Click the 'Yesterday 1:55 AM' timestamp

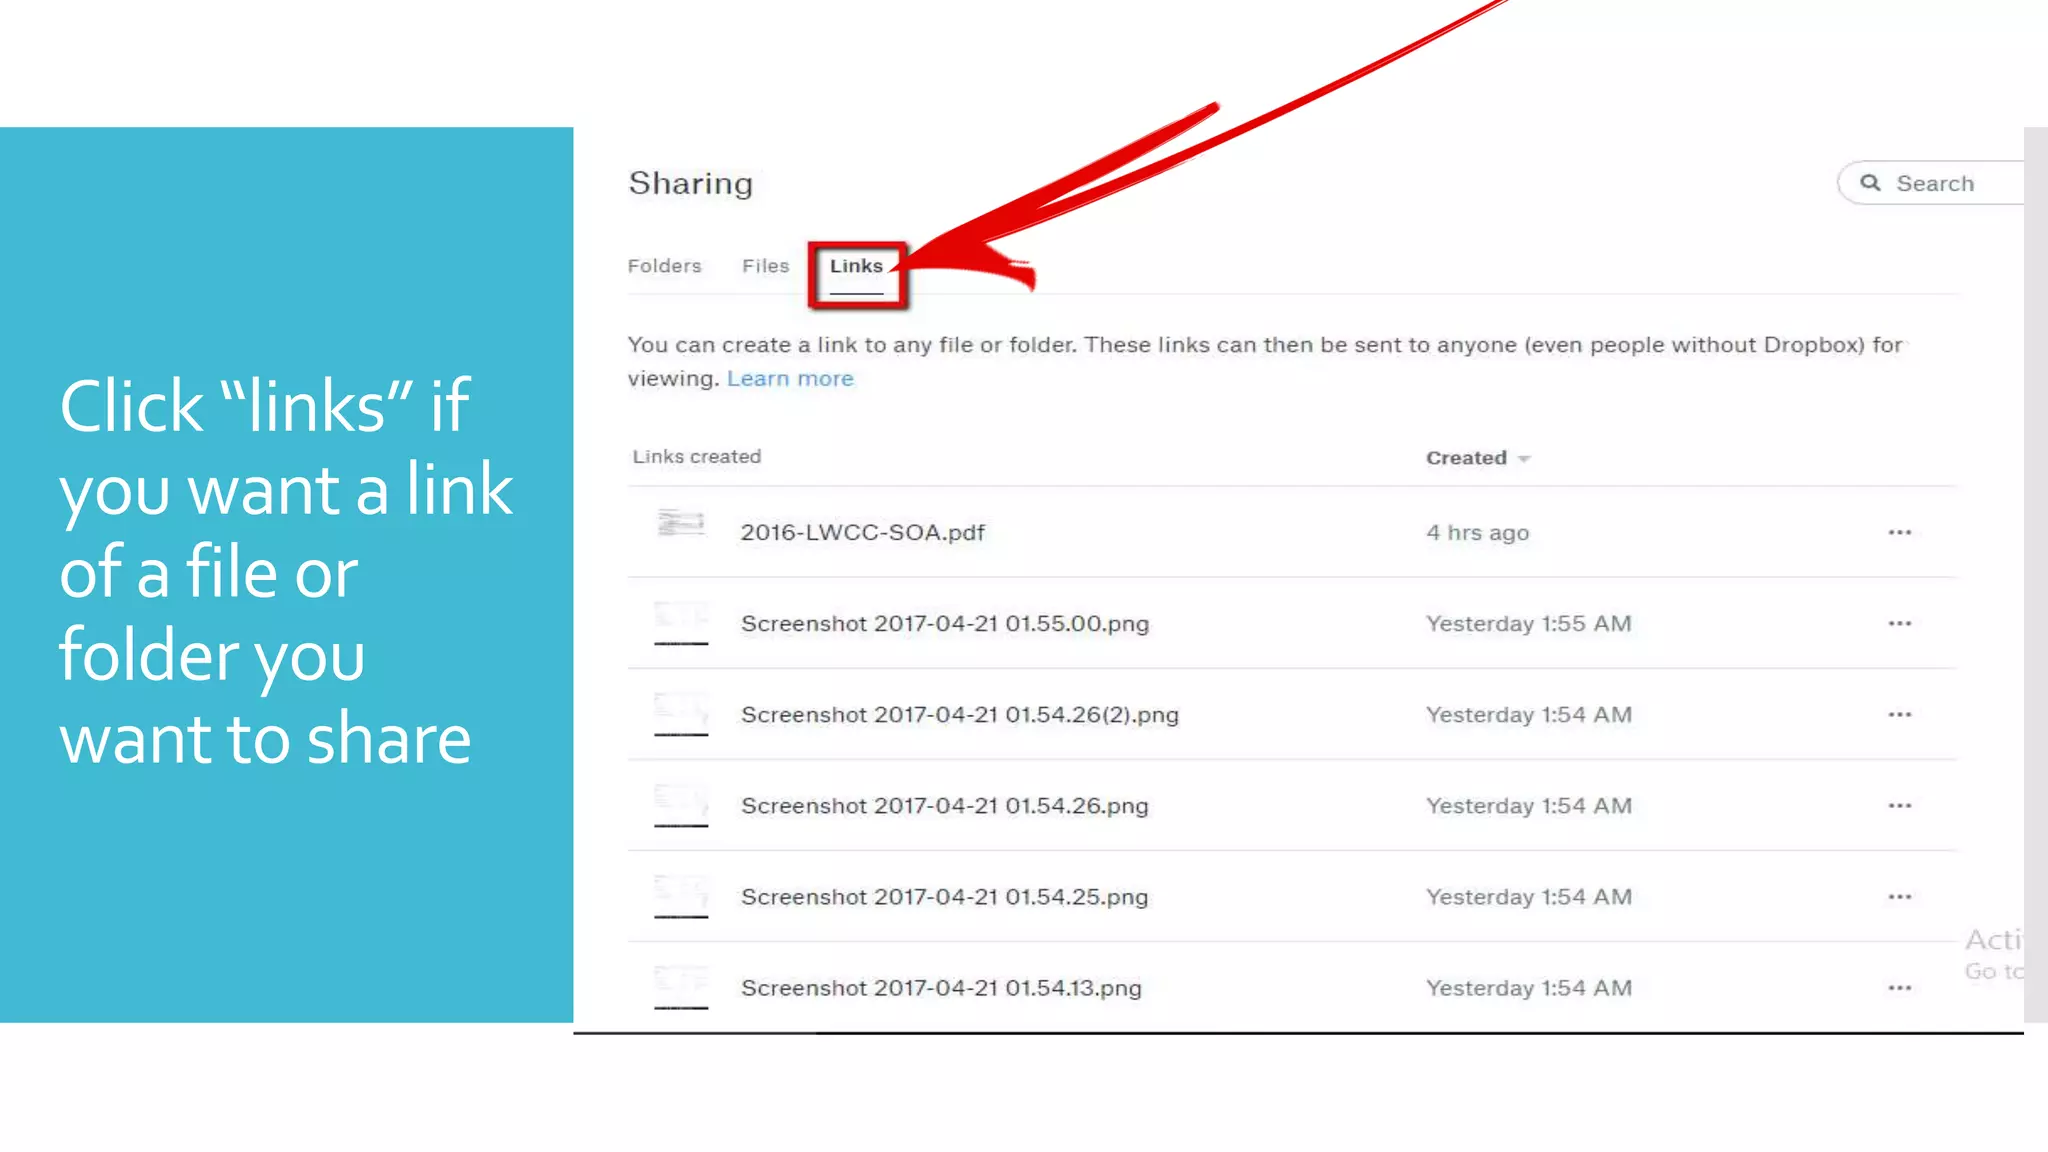[1528, 624]
